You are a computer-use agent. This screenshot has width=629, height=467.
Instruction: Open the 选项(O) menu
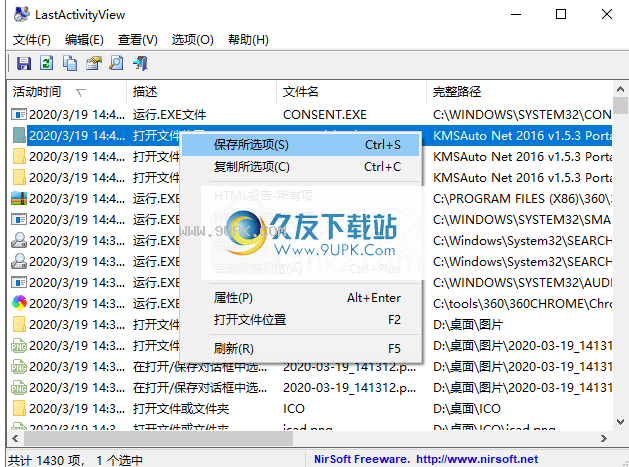[x=193, y=40]
